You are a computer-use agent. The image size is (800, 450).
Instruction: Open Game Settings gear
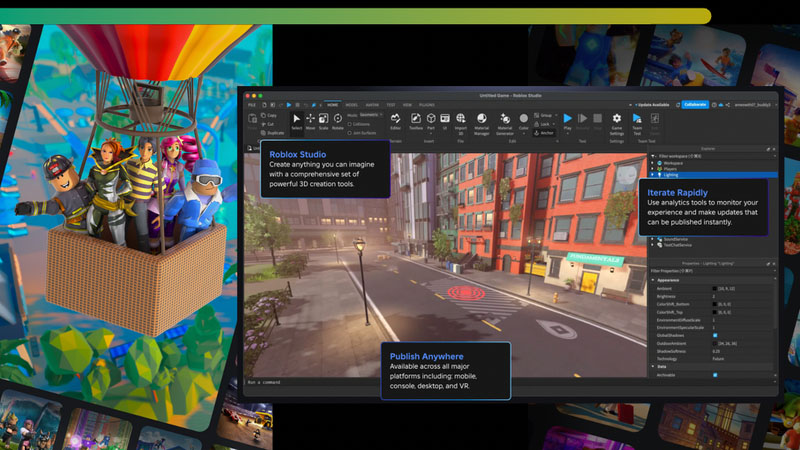click(617, 118)
